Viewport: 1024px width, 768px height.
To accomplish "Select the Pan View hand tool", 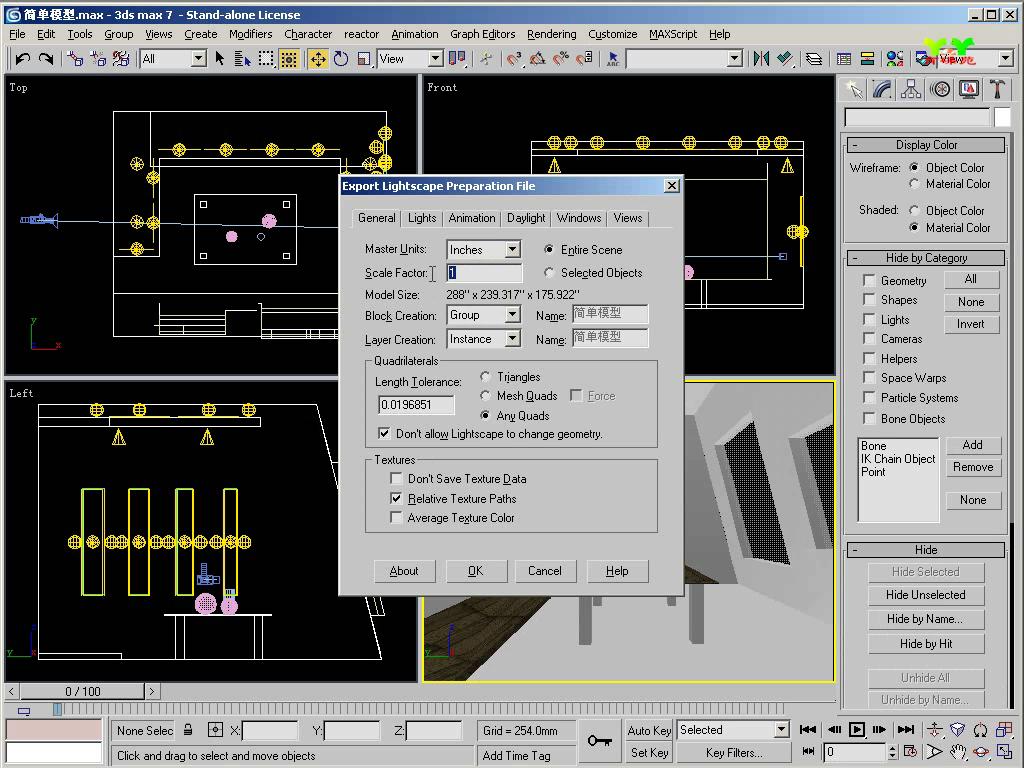I will 957,752.
